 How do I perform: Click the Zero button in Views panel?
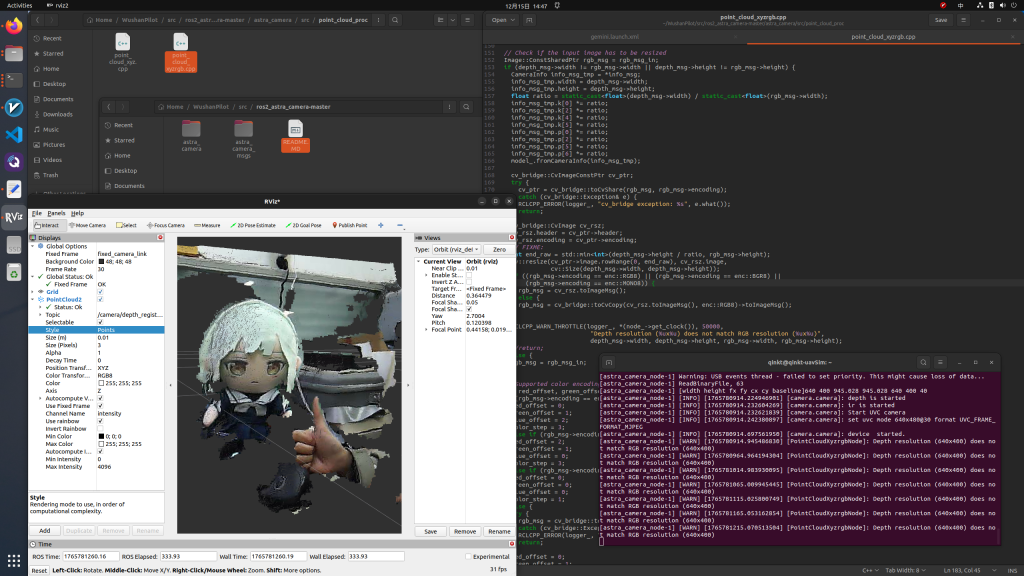(x=499, y=249)
